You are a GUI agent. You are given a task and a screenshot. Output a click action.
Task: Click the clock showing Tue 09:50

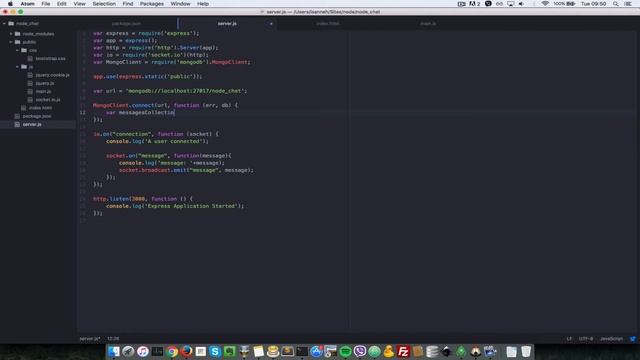point(593,4)
